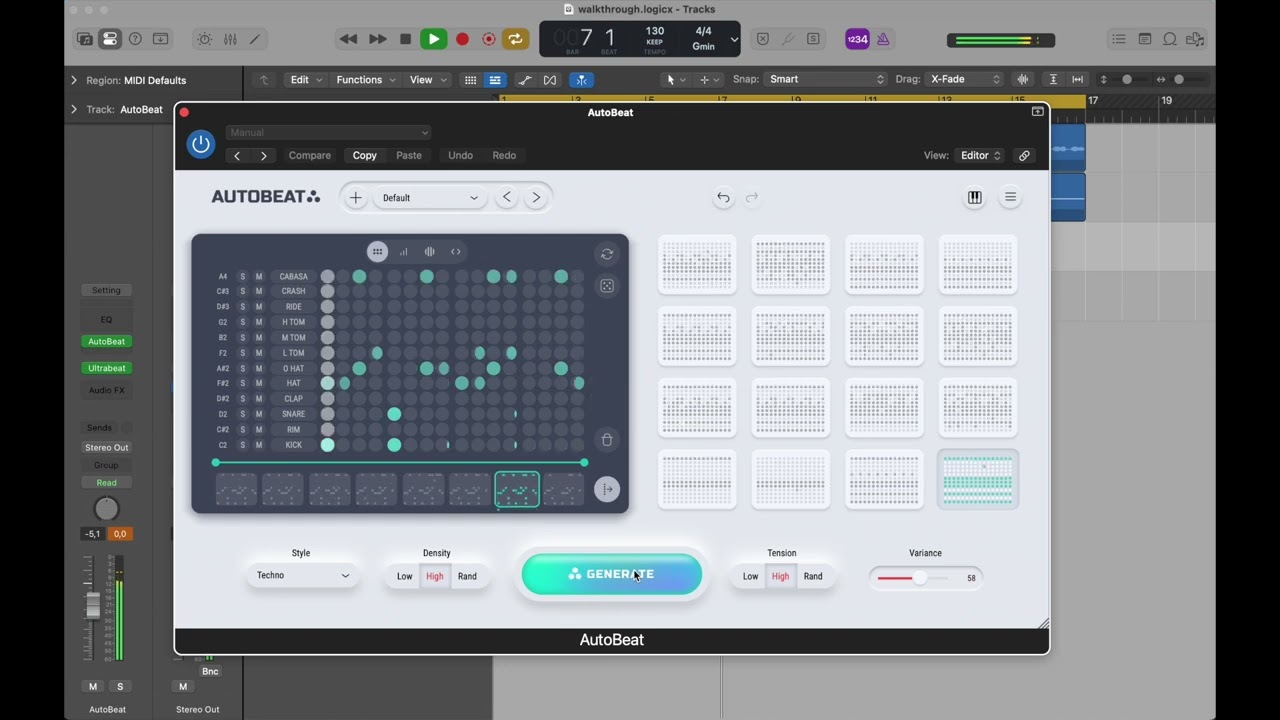Click Undo in plugin header
This screenshot has height=720, width=1280.
460,155
